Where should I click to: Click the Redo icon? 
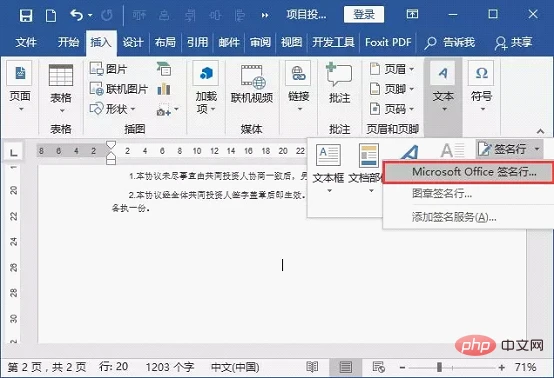[x=107, y=15]
